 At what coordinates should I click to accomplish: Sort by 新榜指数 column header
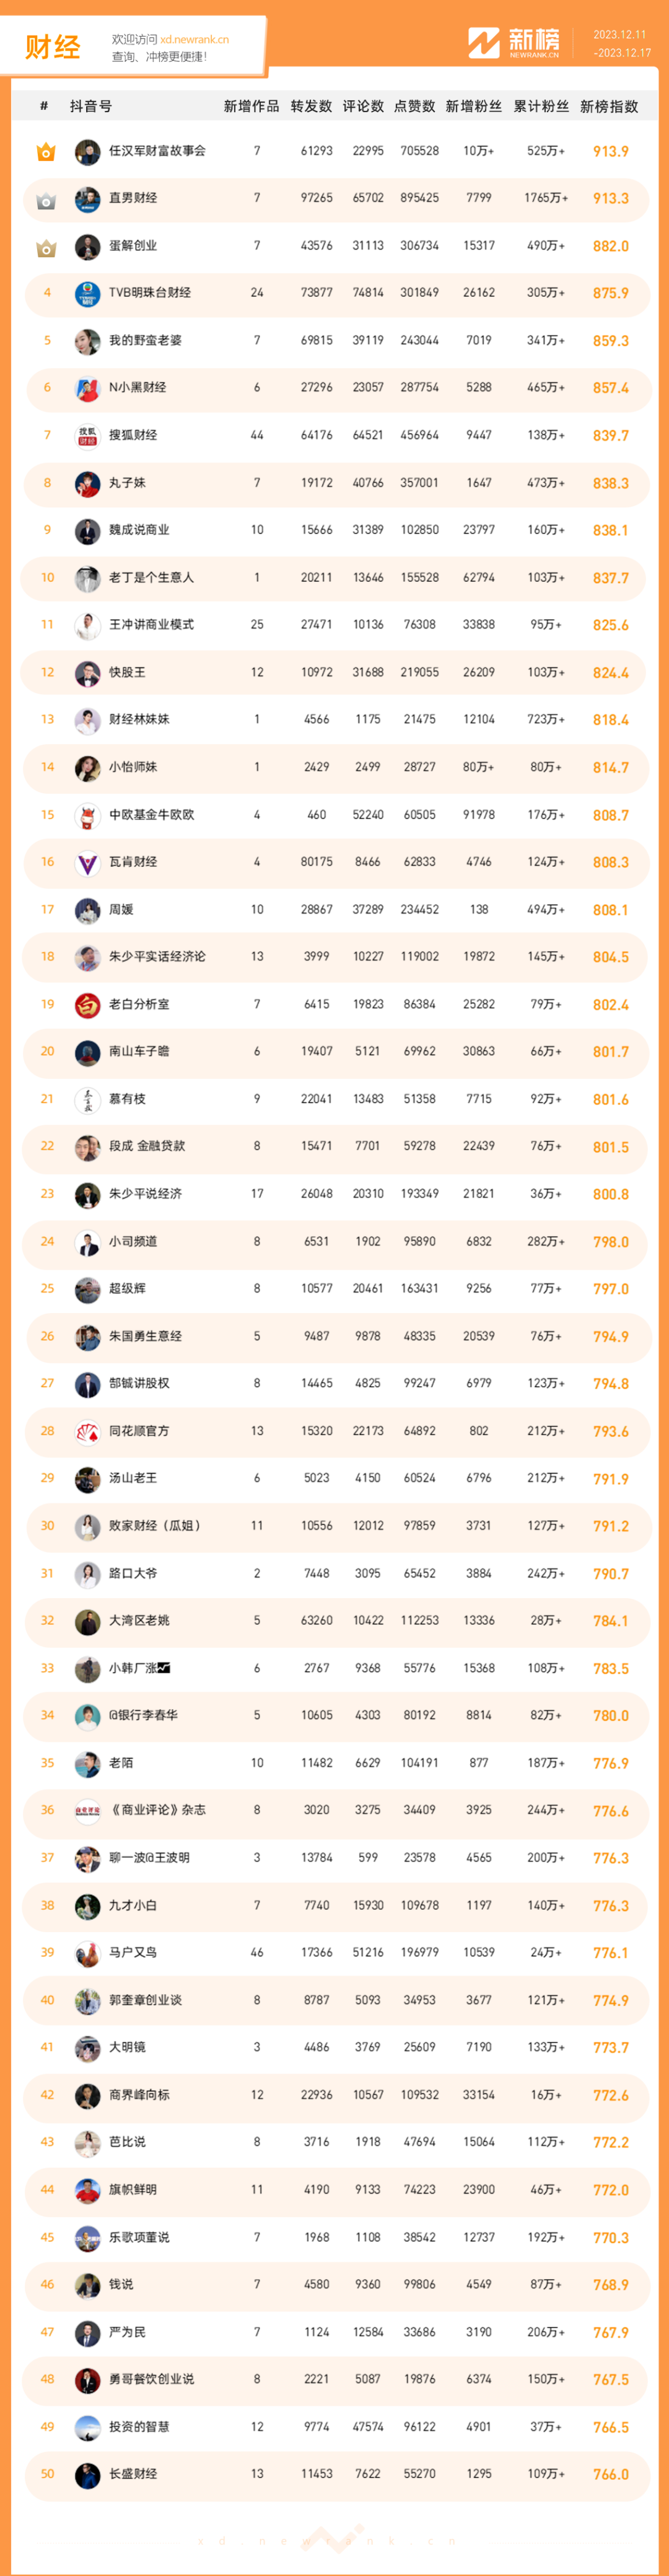click(x=609, y=107)
